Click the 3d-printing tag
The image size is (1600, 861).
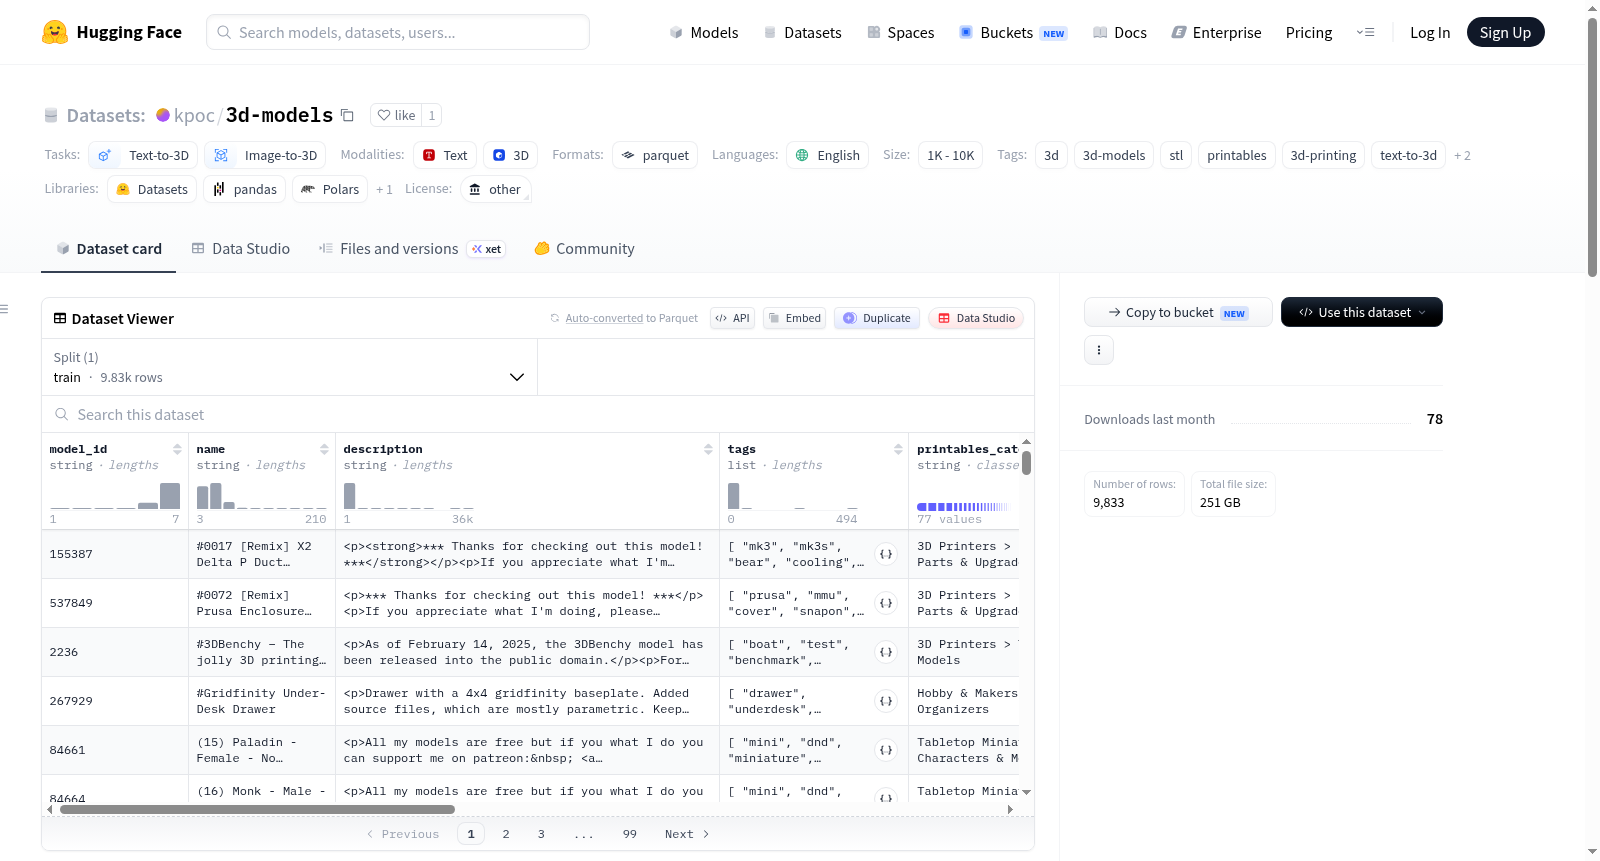pyautogui.click(x=1323, y=155)
